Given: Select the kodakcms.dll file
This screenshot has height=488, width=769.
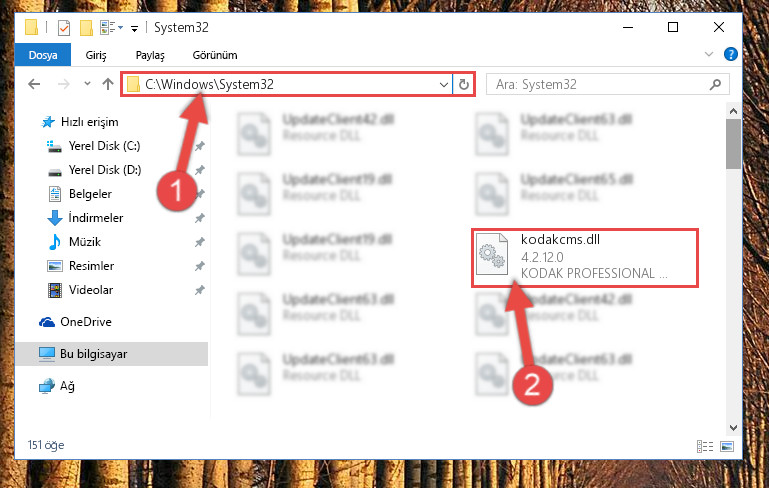Looking at the screenshot, I should pyautogui.click(x=585, y=257).
